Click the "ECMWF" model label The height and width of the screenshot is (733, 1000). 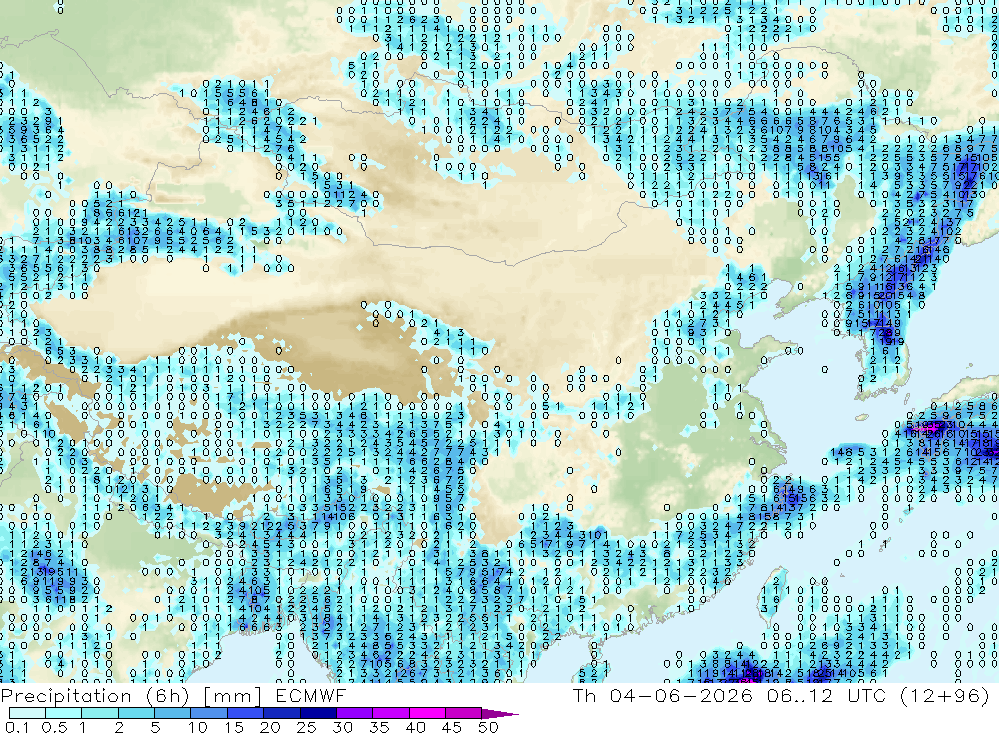pyautogui.click(x=311, y=695)
